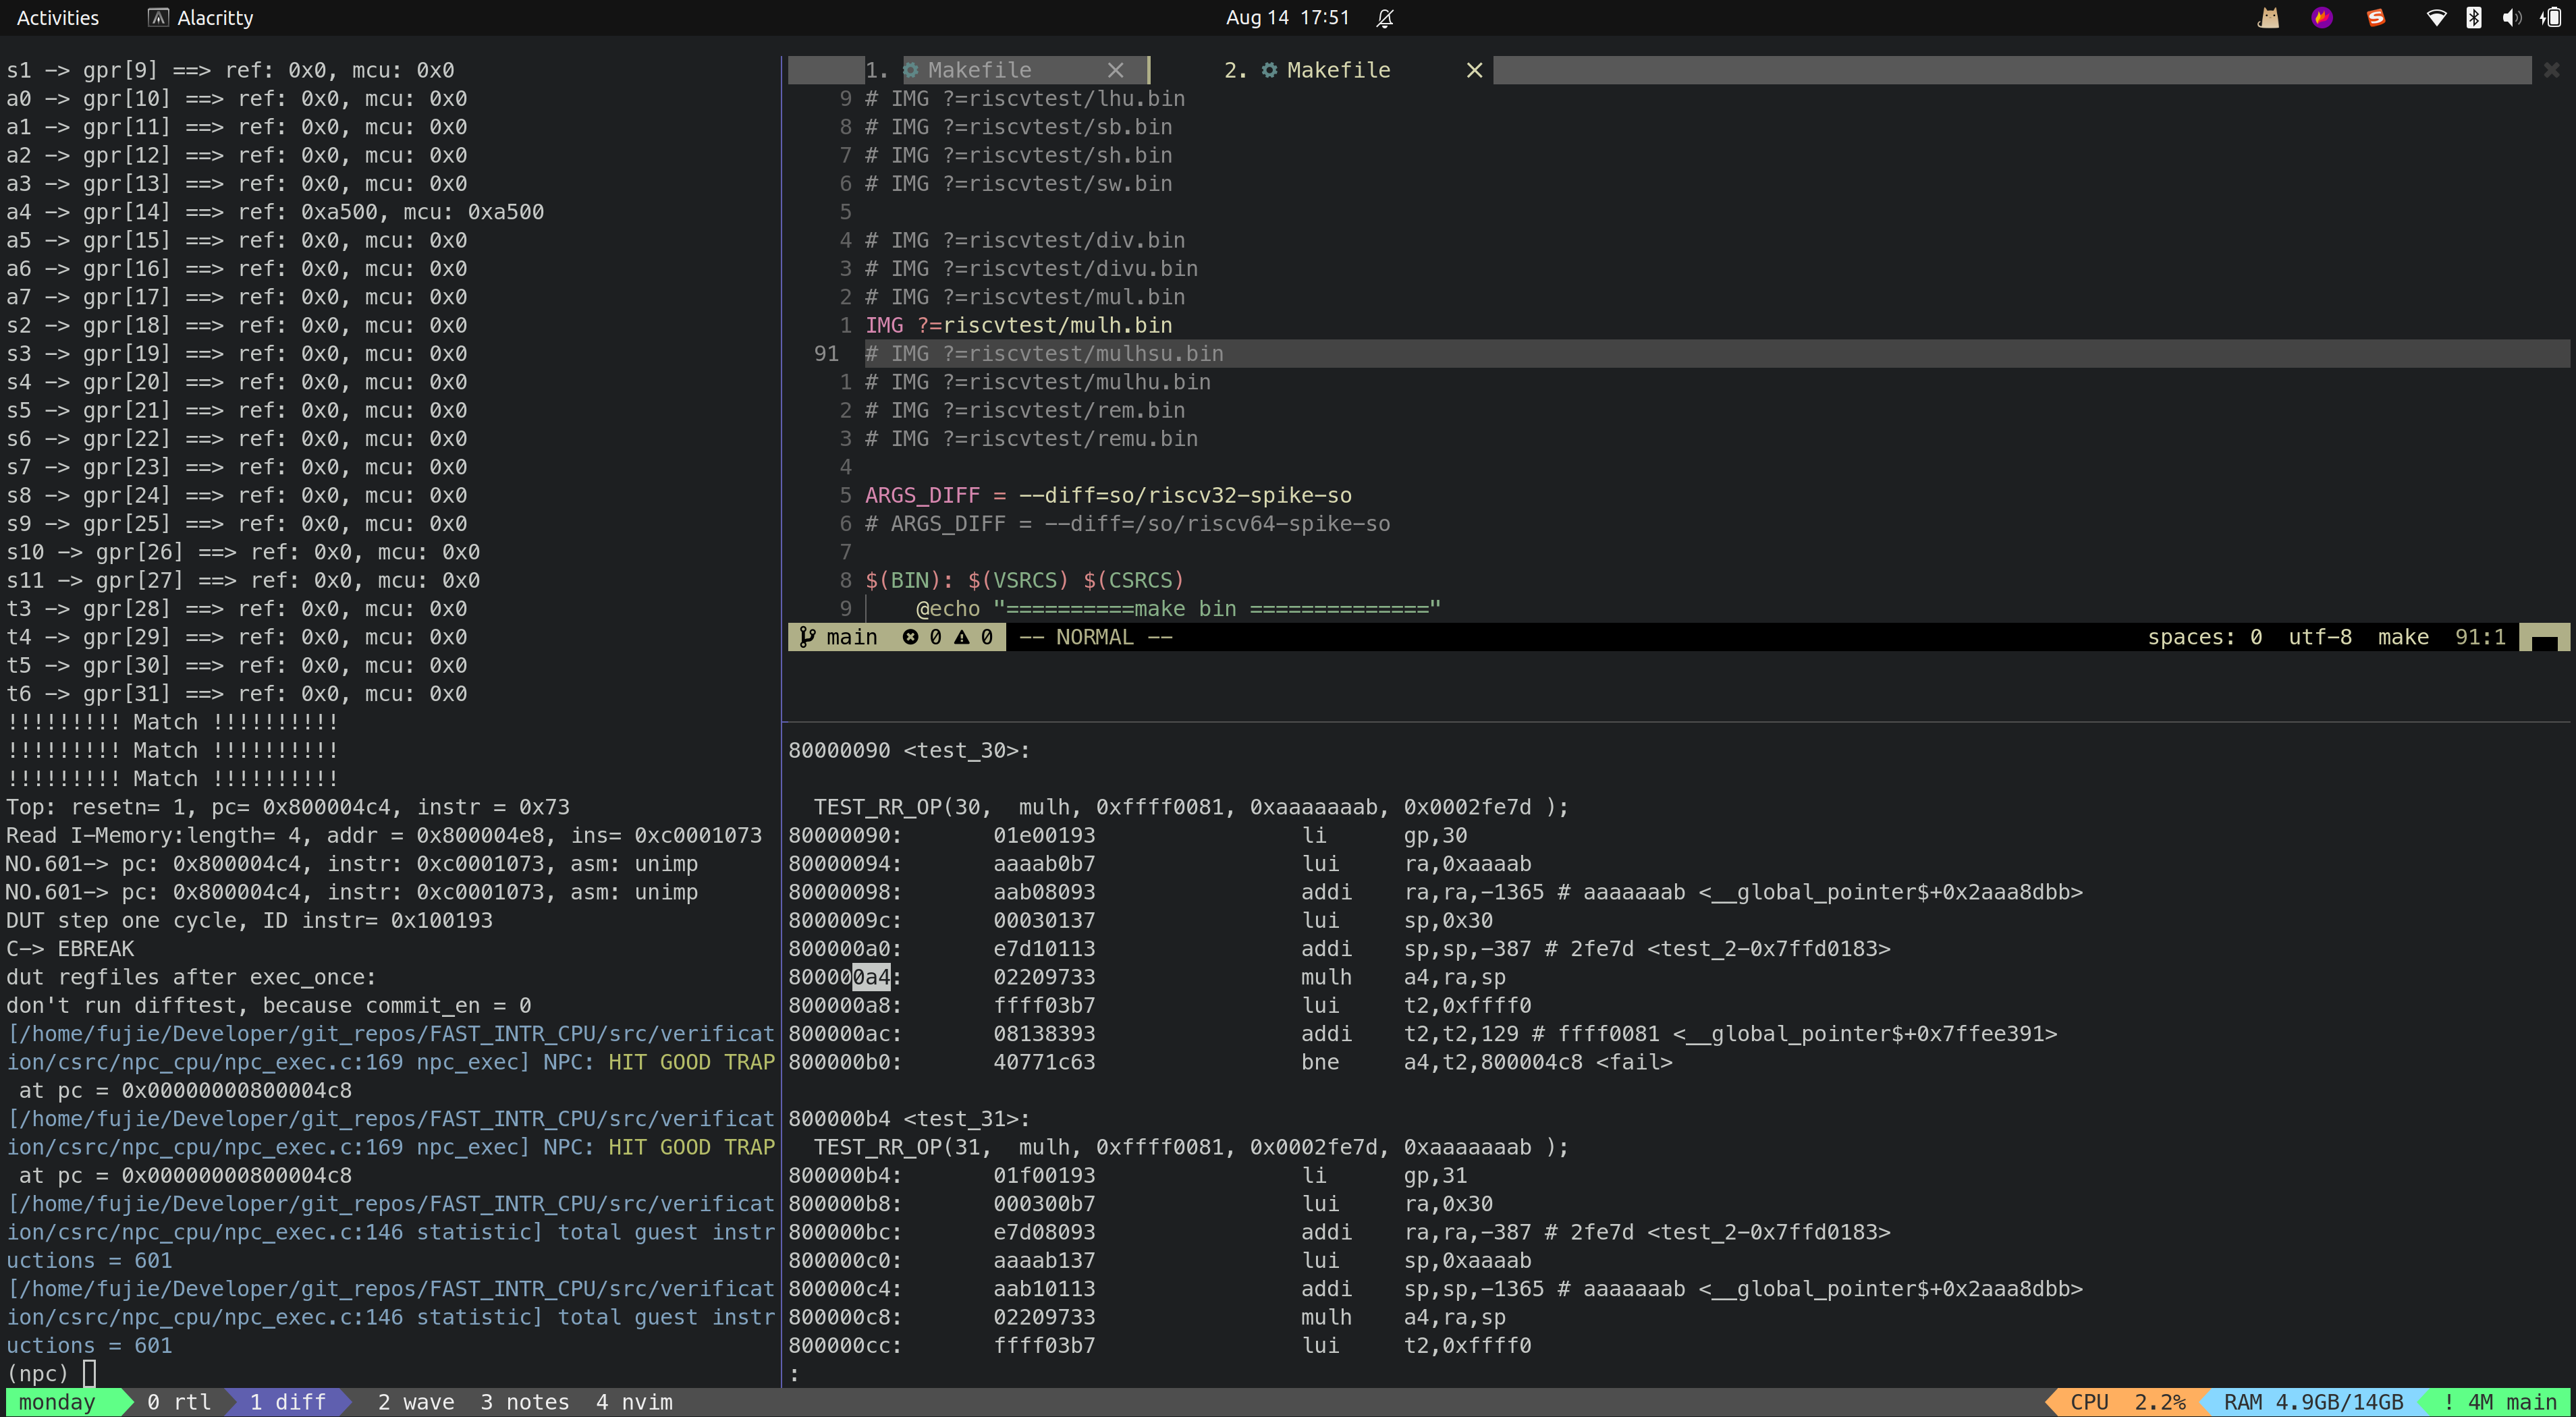Click the RAM 4.9GB/14GB status segment
Screen dimensions: 2576x1417
pos(2313,1402)
